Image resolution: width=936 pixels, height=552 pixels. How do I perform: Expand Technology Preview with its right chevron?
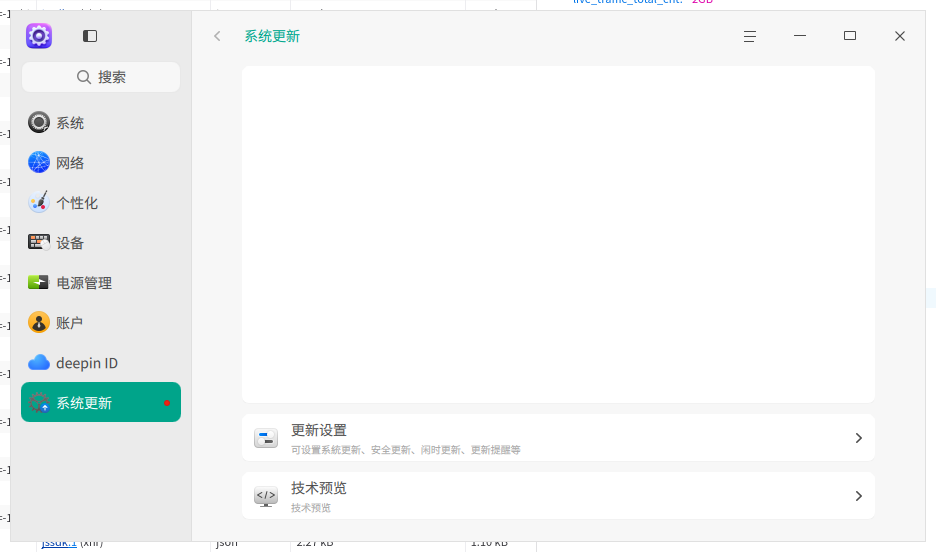click(x=858, y=496)
